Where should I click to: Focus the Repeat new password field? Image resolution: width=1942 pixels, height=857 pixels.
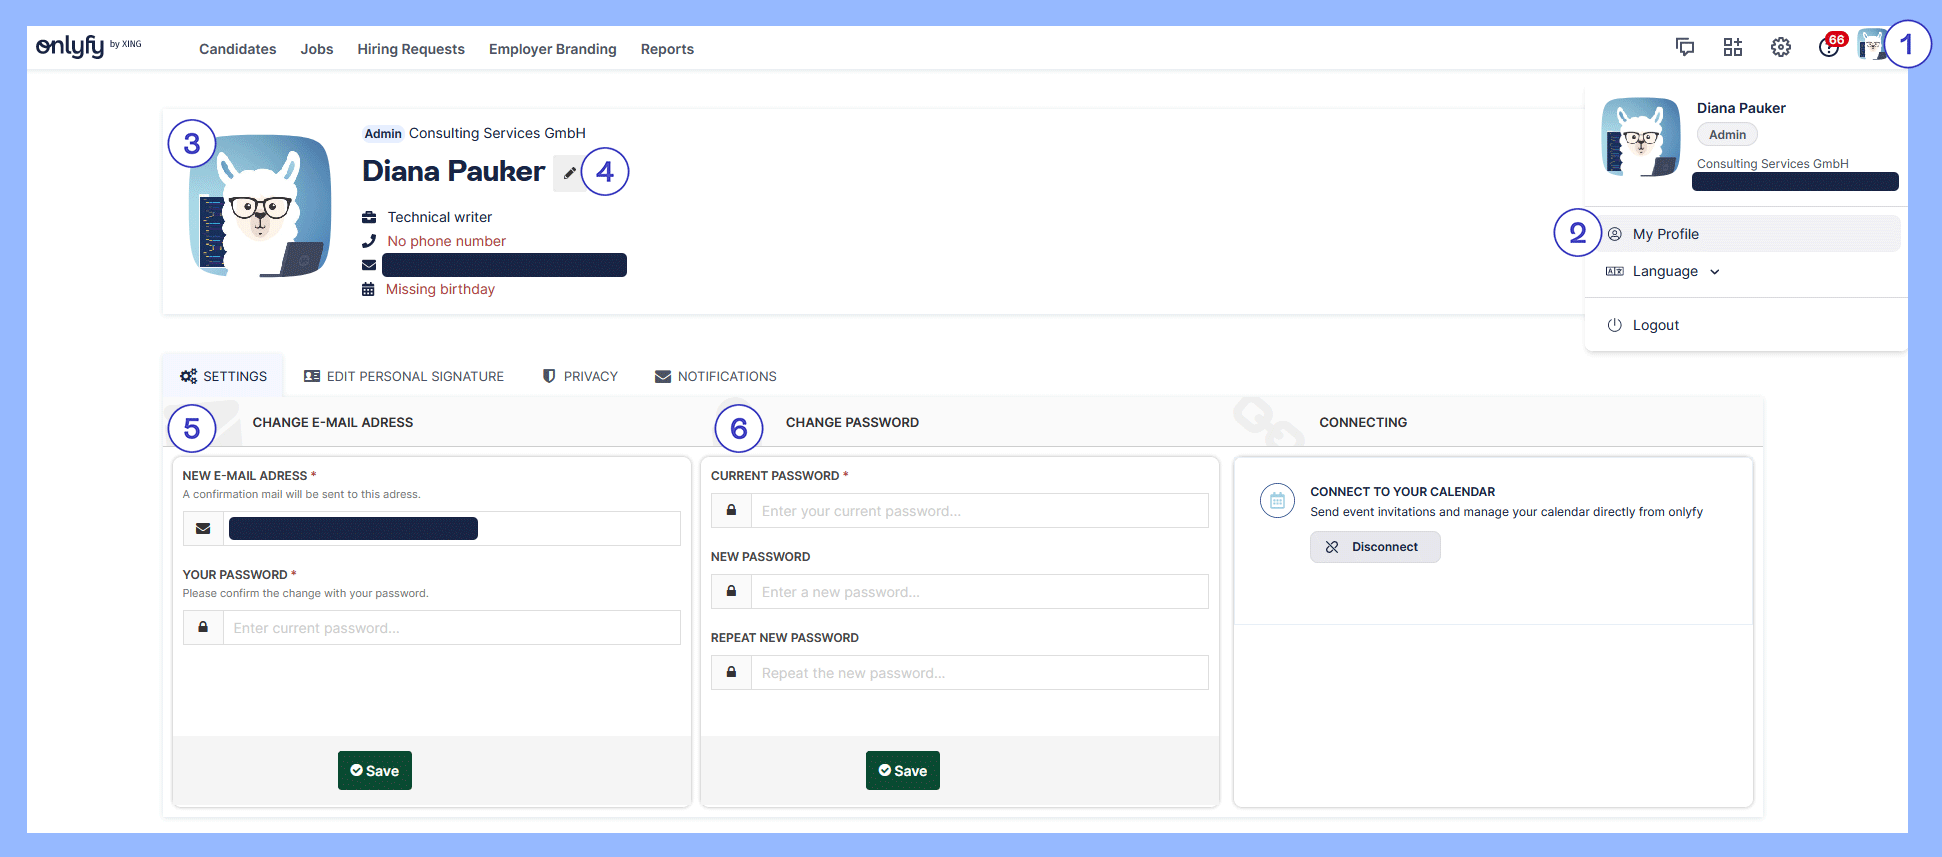pos(978,673)
